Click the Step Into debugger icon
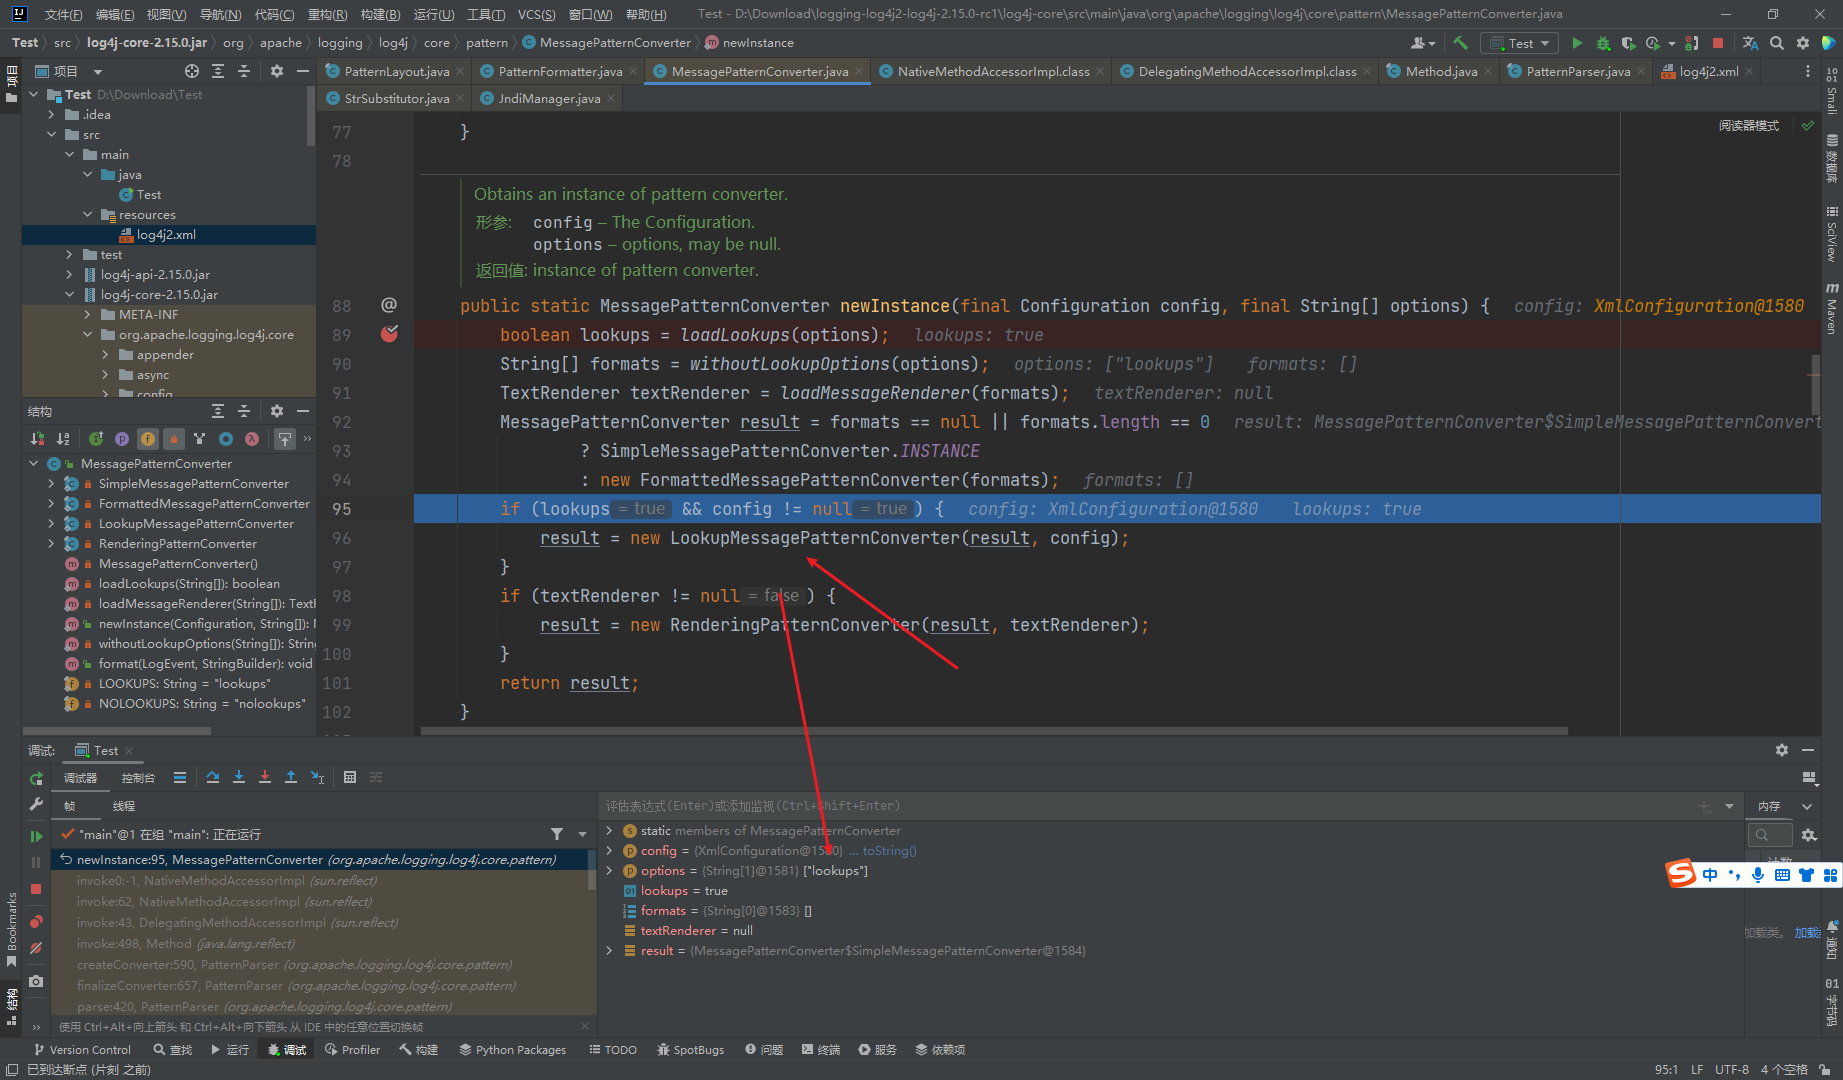1843x1080 pixels. 239,777
